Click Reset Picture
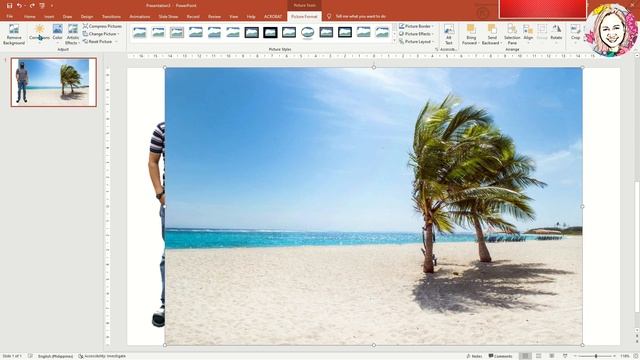 98,42
